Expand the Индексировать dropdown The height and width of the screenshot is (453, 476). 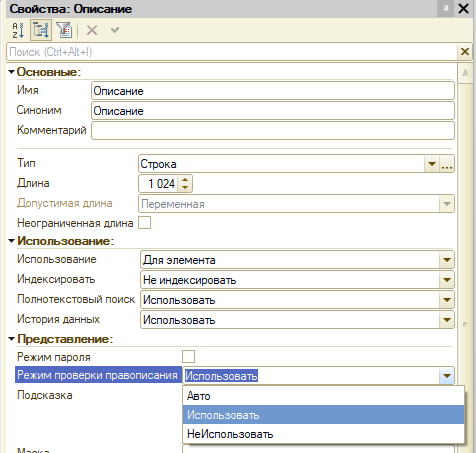[447, 280]
